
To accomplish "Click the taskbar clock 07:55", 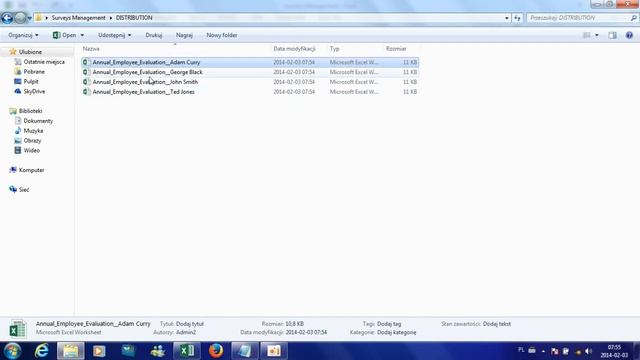I will pyautogui.click(x=614, y=351).
